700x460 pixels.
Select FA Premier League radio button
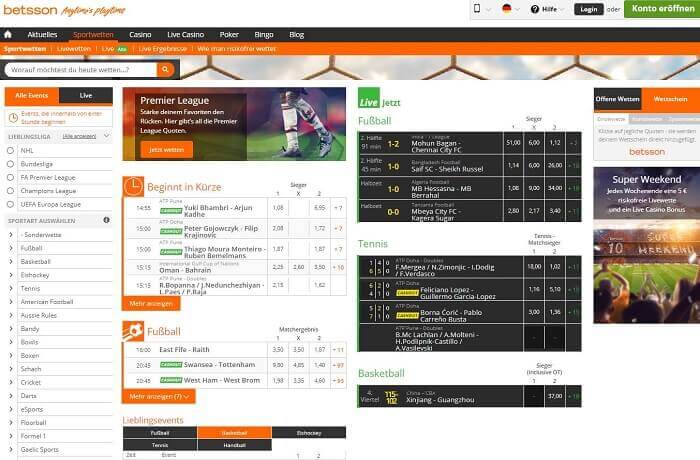click(x=10, y=178)
